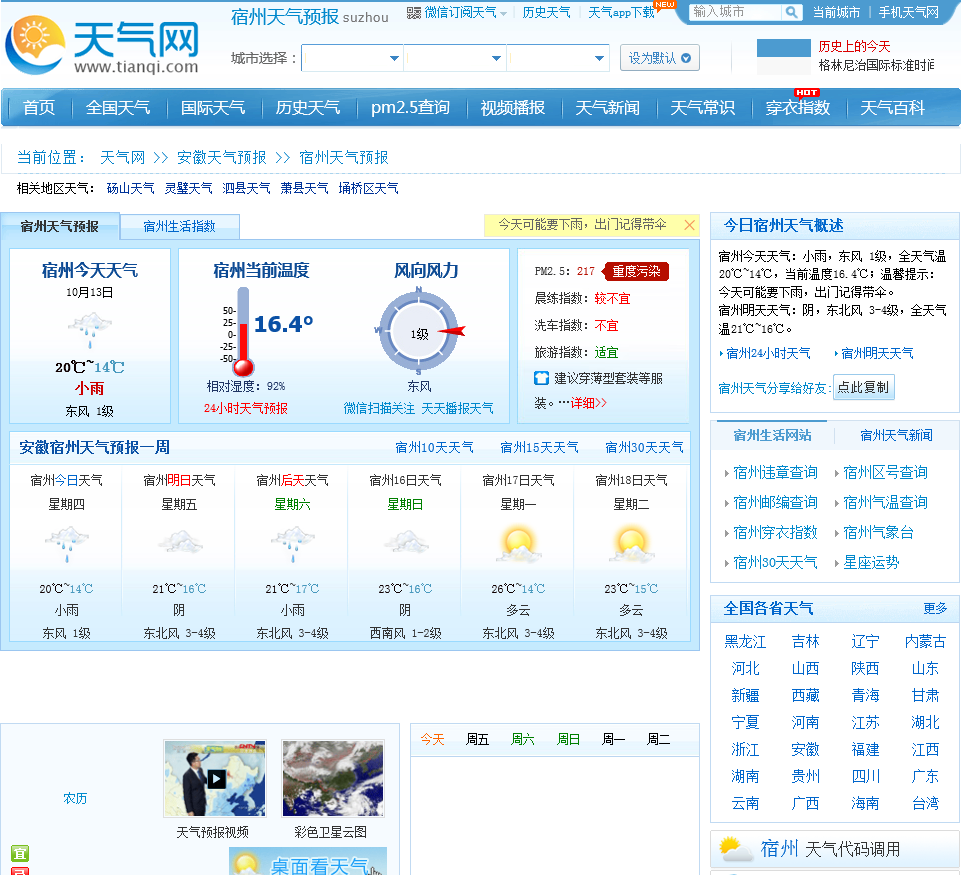962x875 pixels.
Task: Click the search magnifier icon
Action: click(791, 12)
